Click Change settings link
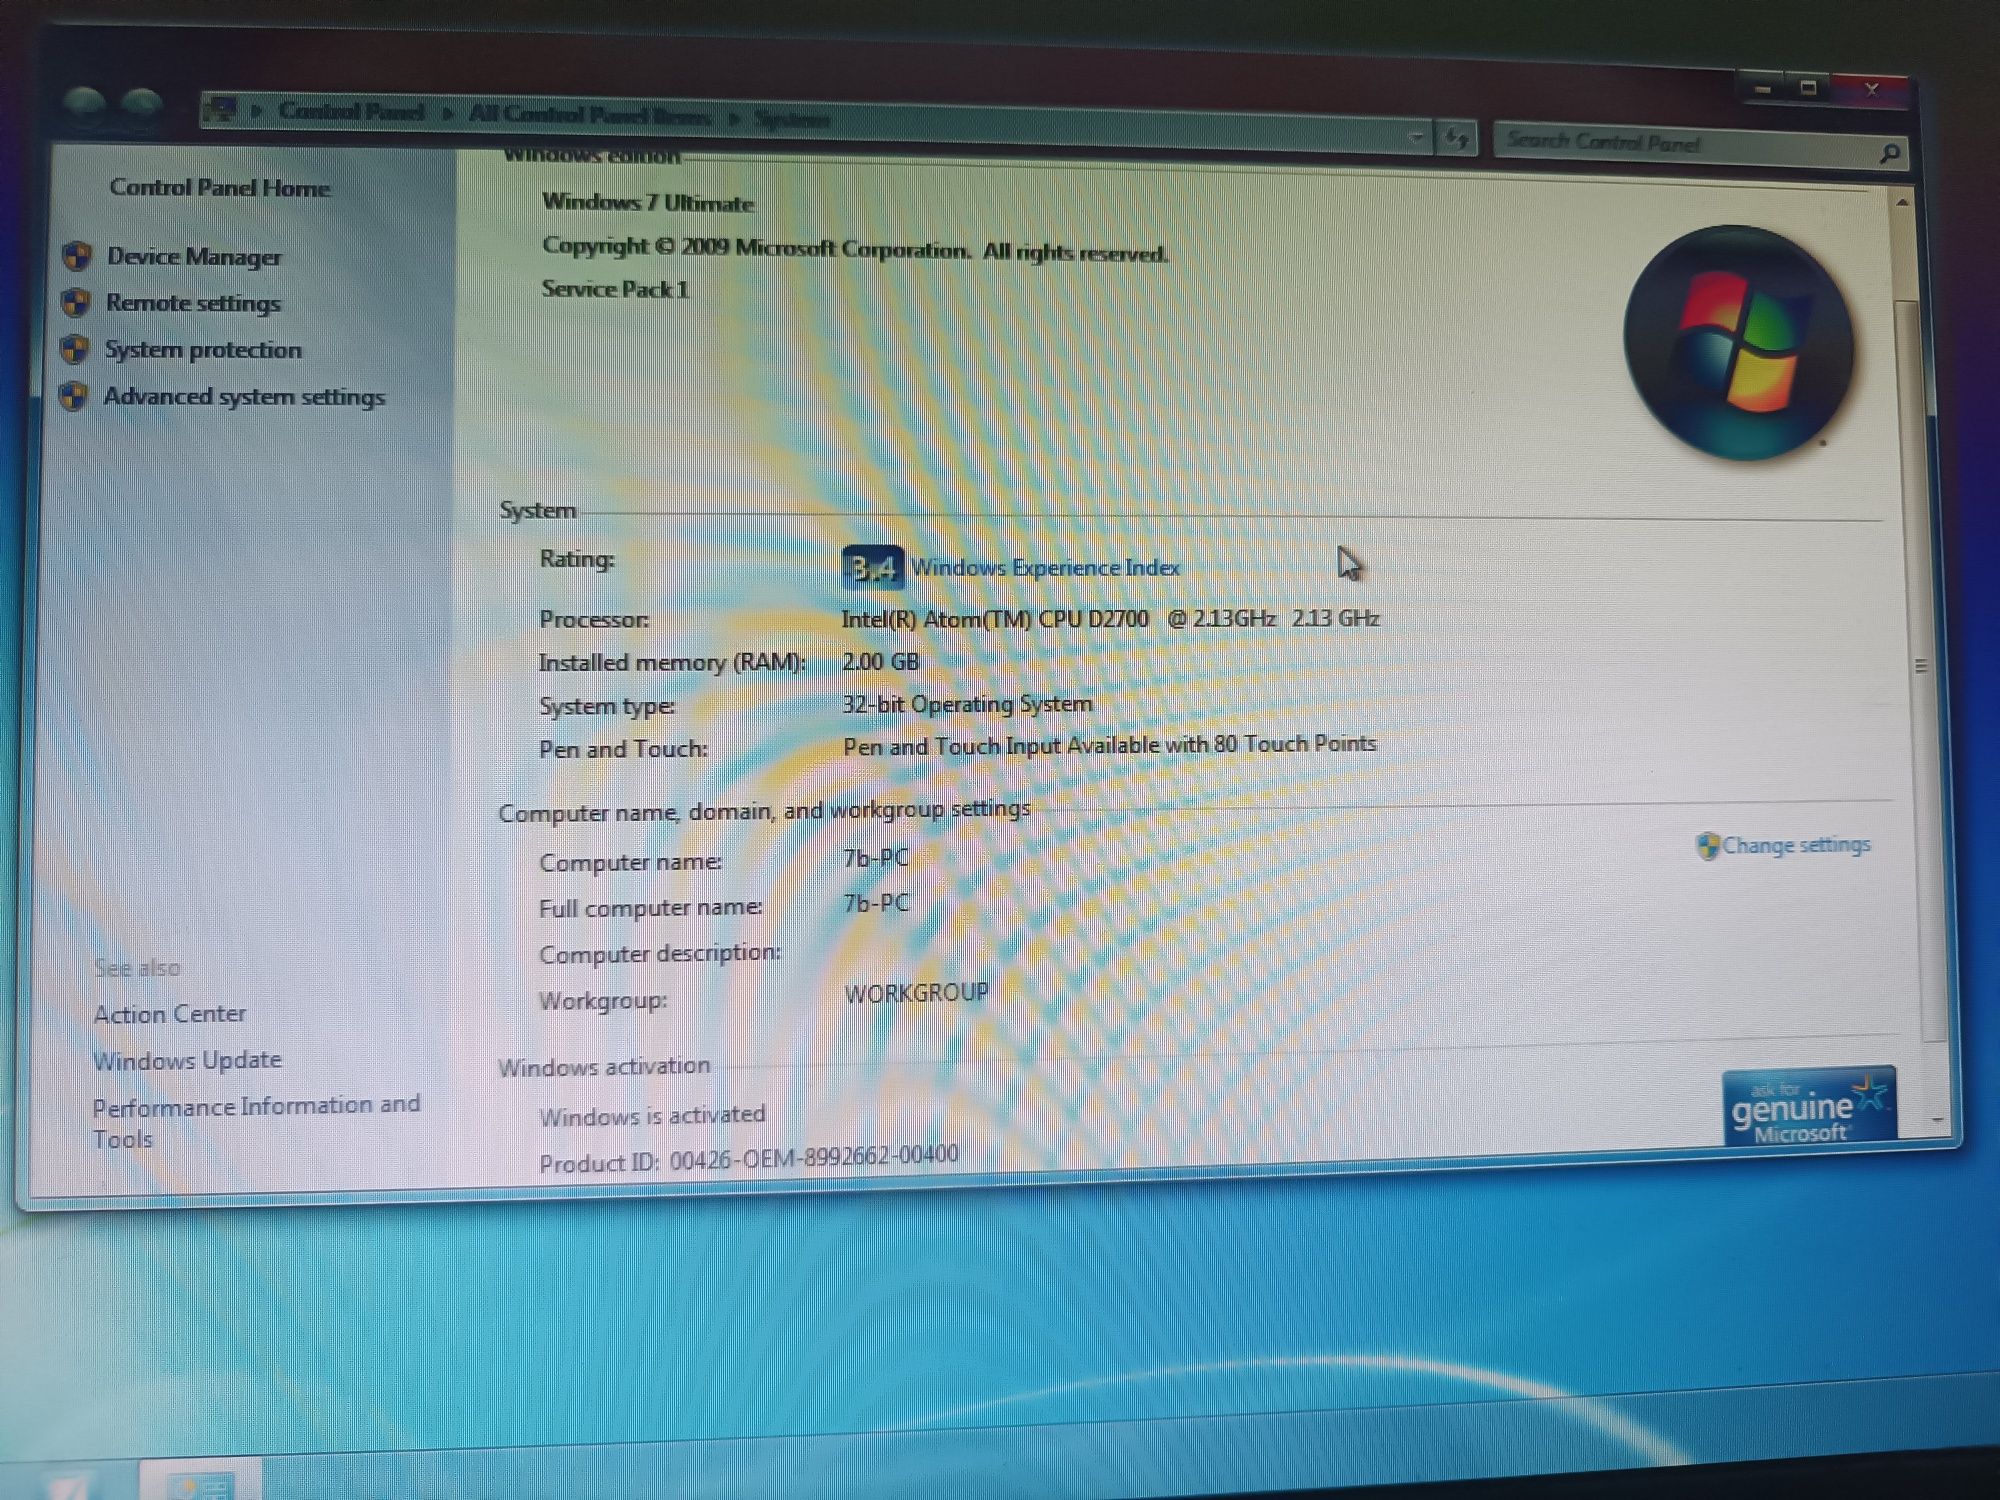The height and width of the screenshot is (1500, 2000). [x=1796, y=845]
